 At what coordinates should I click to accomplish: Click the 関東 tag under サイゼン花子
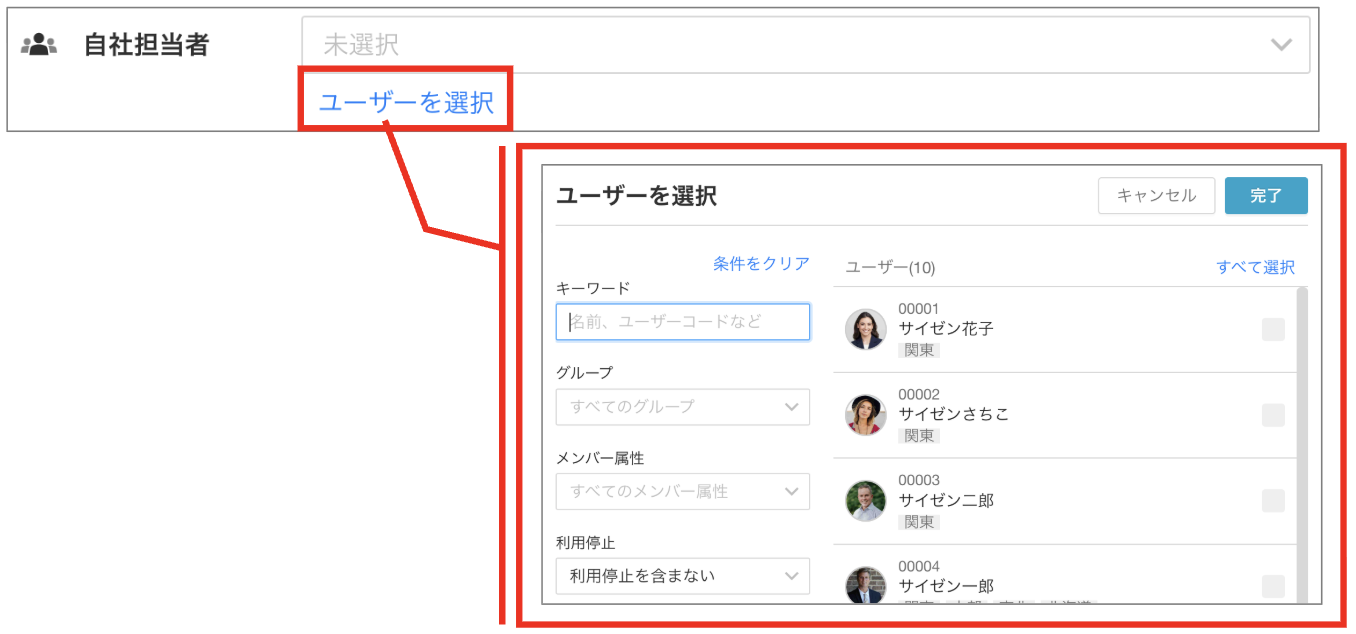point(919,350)
